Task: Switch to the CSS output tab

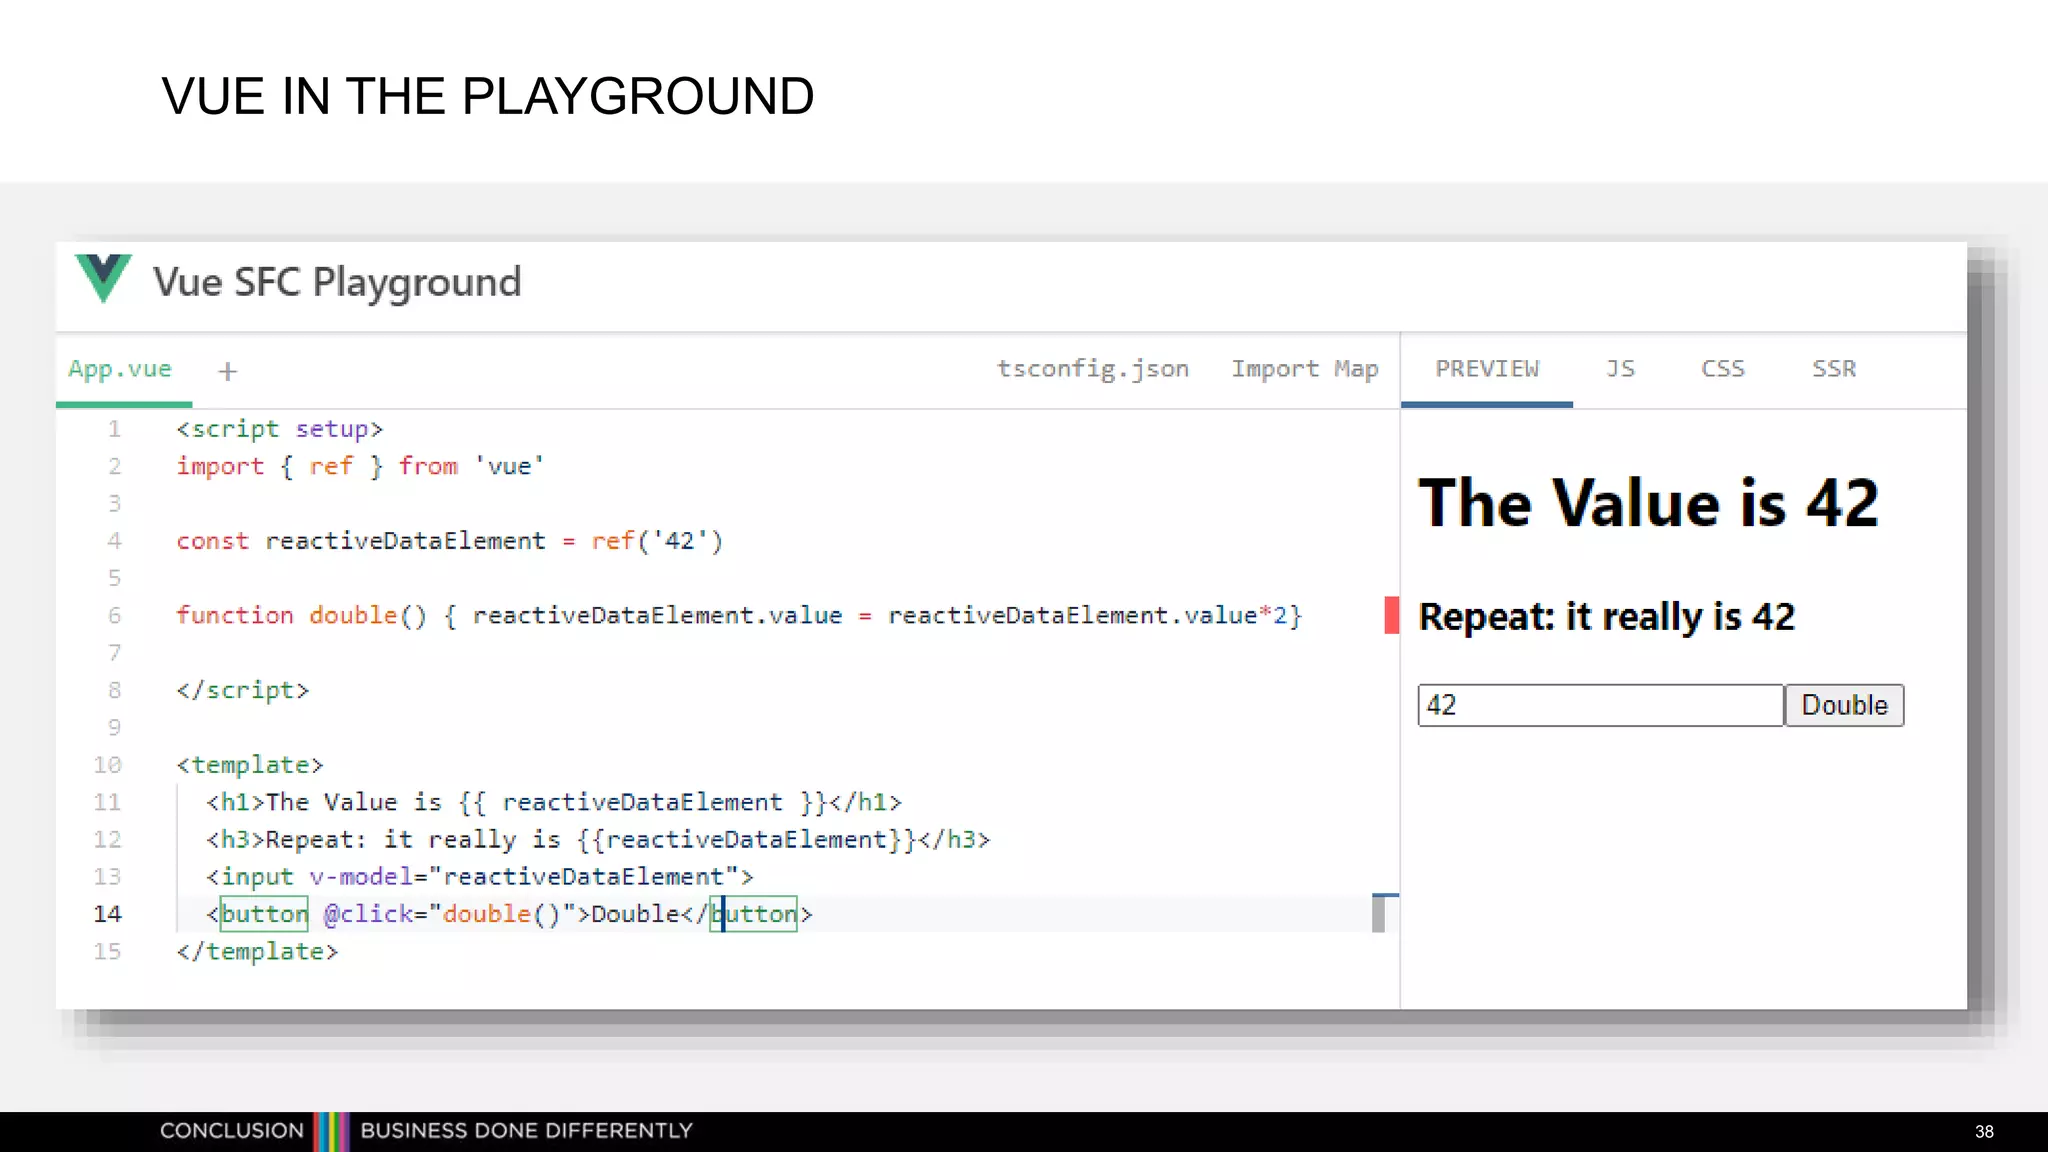Action: 1723,369
